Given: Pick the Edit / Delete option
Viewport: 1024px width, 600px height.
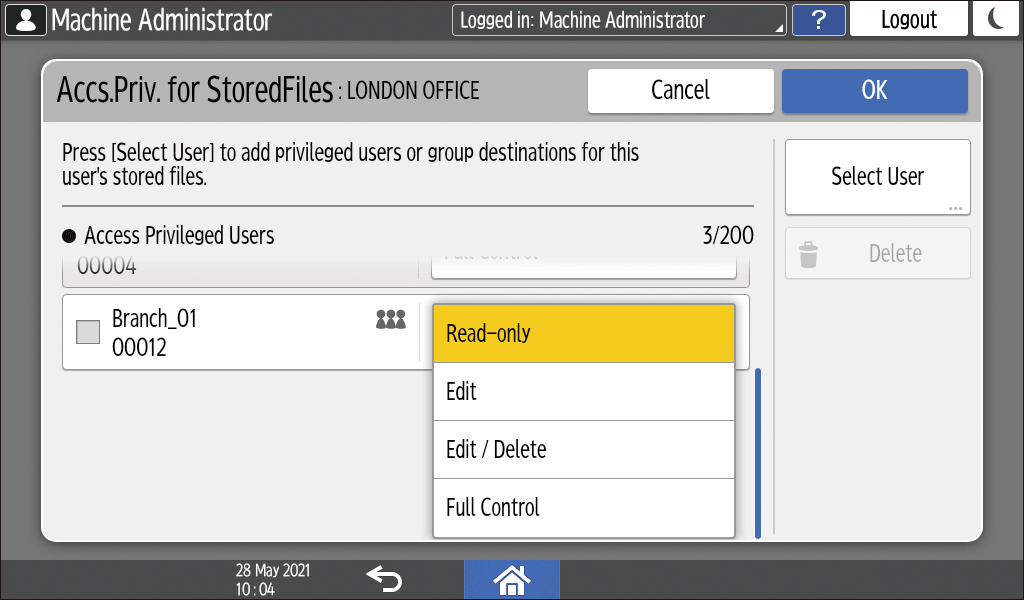Looking at the screenshot, I should [583, 449].
